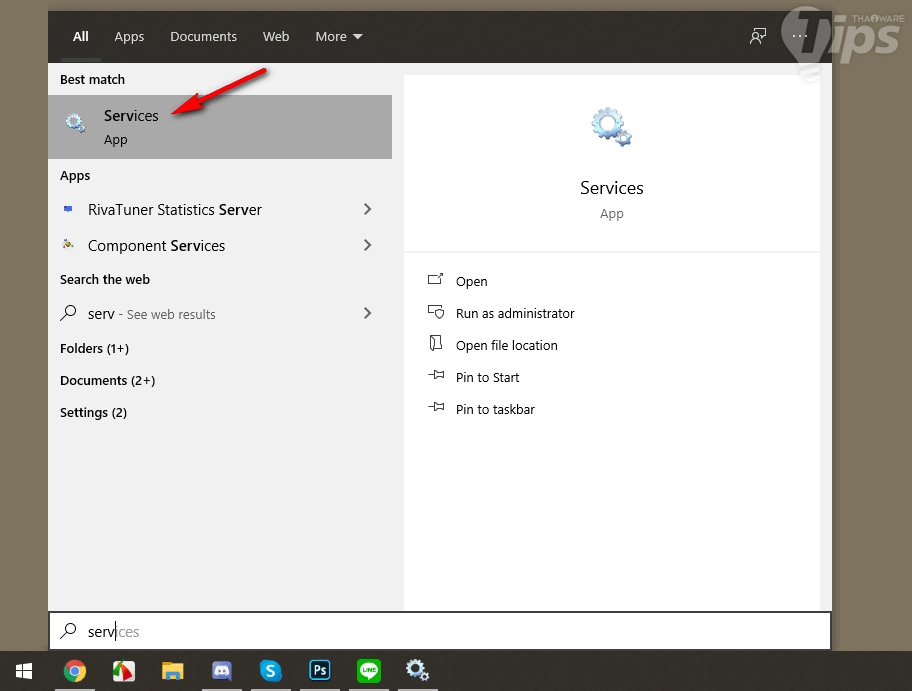Click in the search box with 'services'

pos(440,631)
